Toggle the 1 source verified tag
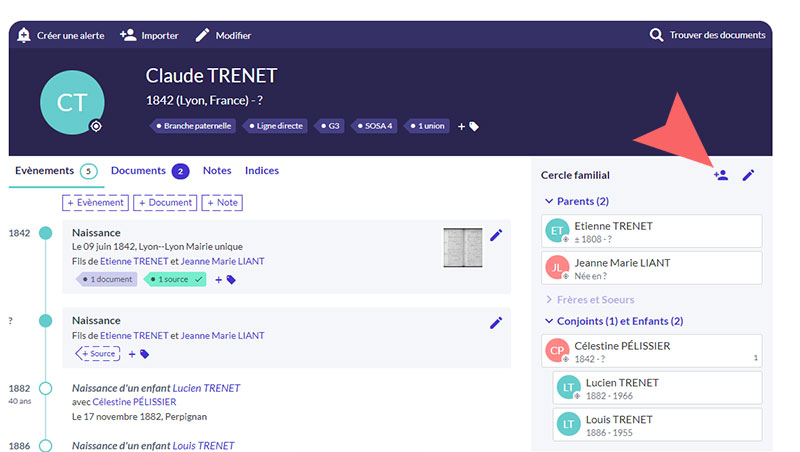This screenshot has width=800, height=452. coord(174,280)
